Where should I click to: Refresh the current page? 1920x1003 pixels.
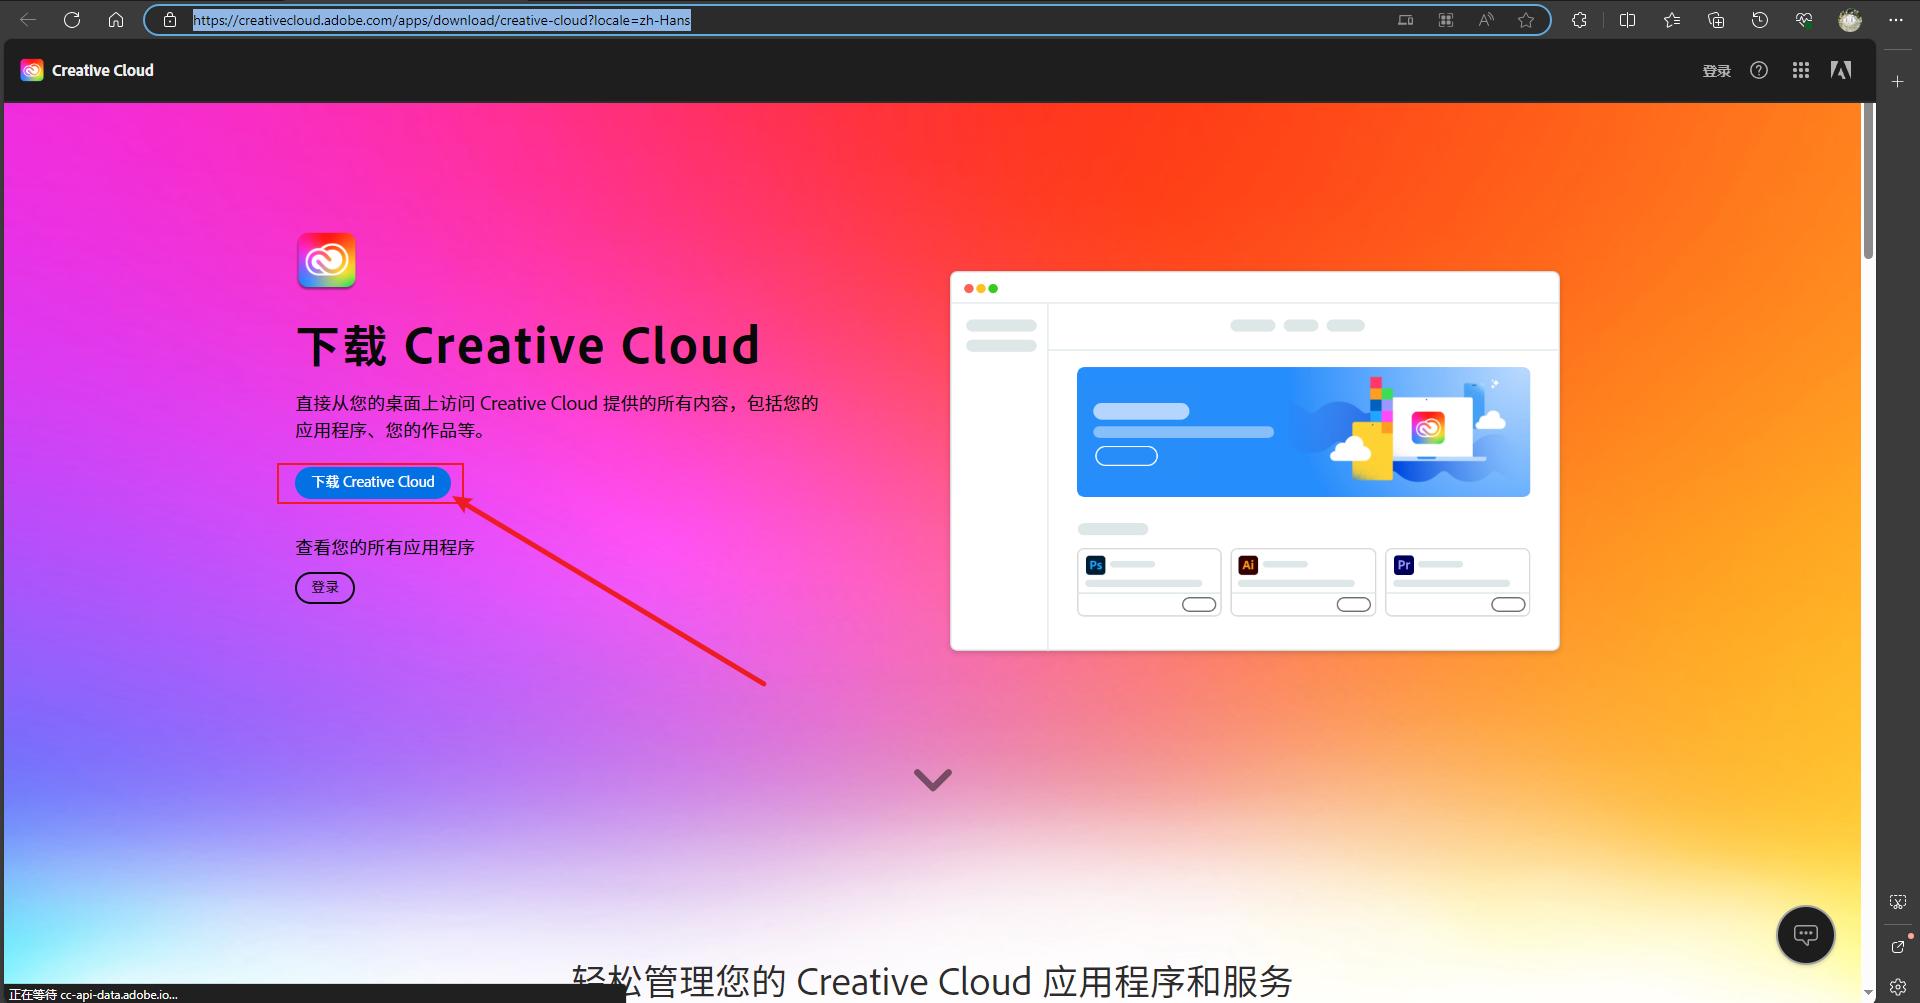coord(72,20)
